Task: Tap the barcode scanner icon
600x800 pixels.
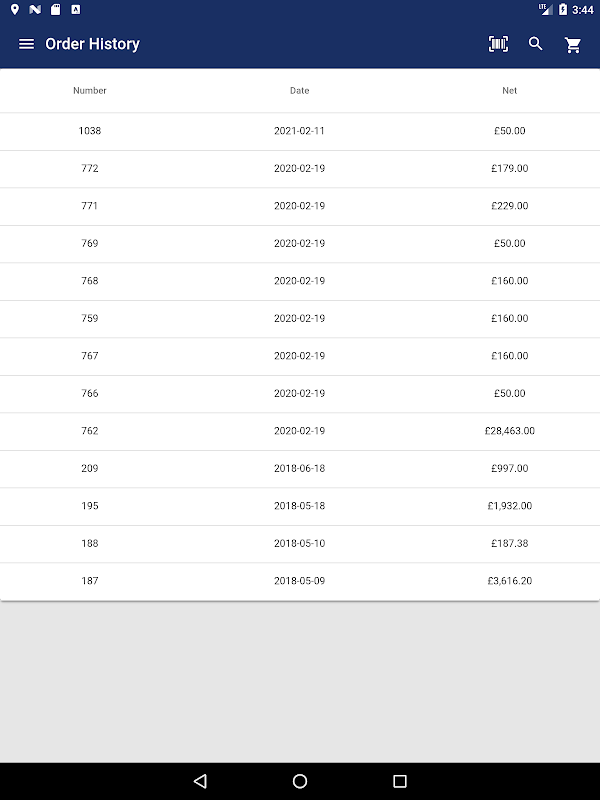Action: [x=498, y=44]
